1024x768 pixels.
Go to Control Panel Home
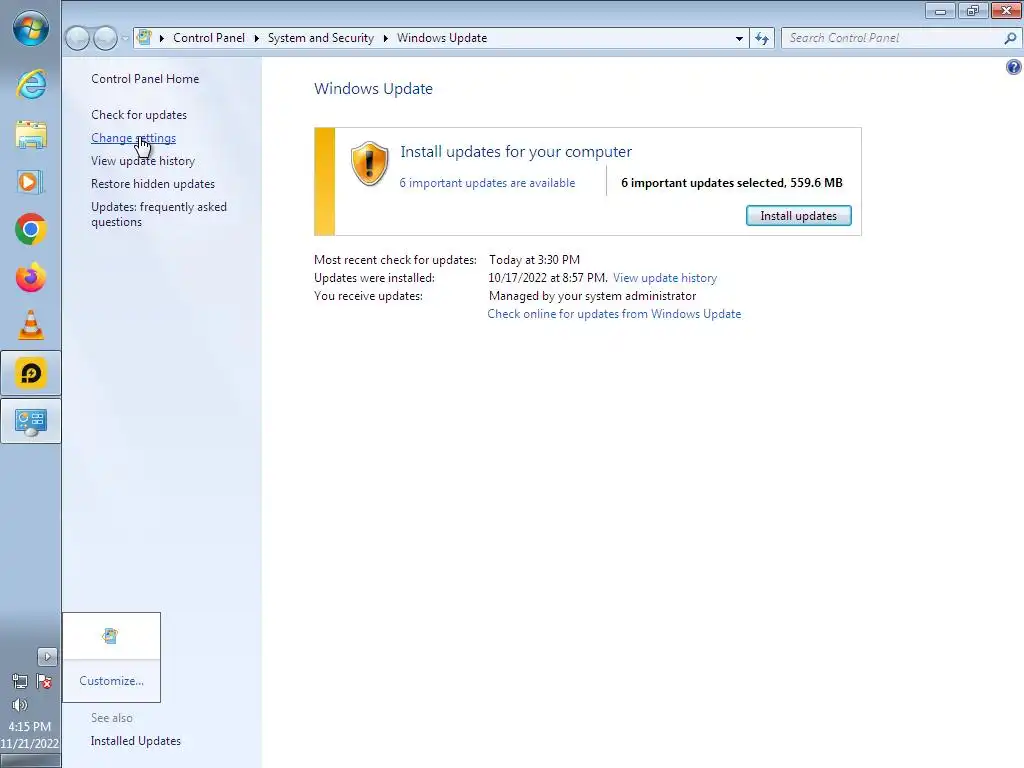point(145,78)
